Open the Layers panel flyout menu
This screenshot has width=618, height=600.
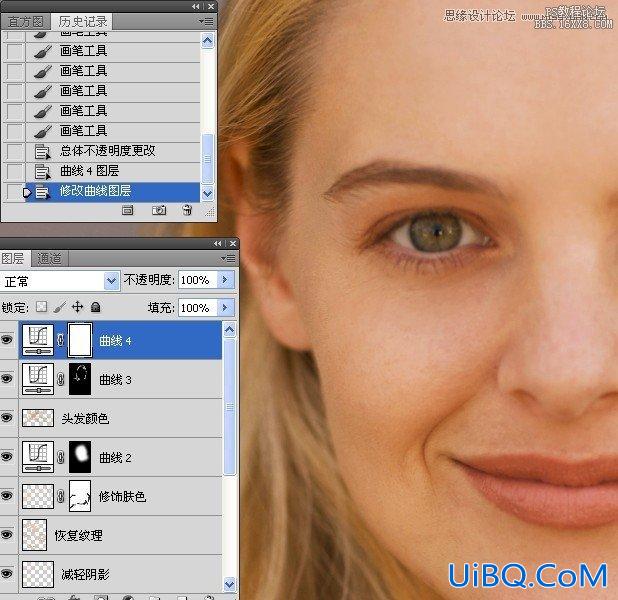click(228, 258)
